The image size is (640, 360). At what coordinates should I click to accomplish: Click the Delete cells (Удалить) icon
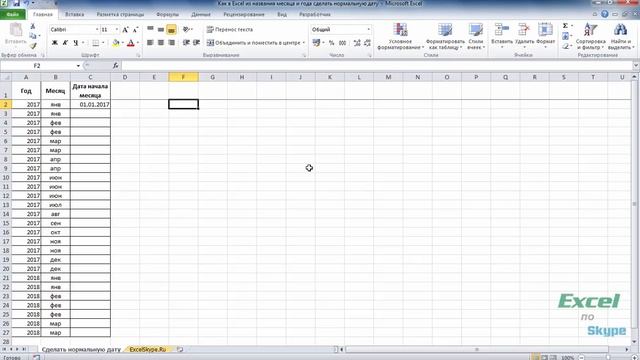tap(524, 29)
